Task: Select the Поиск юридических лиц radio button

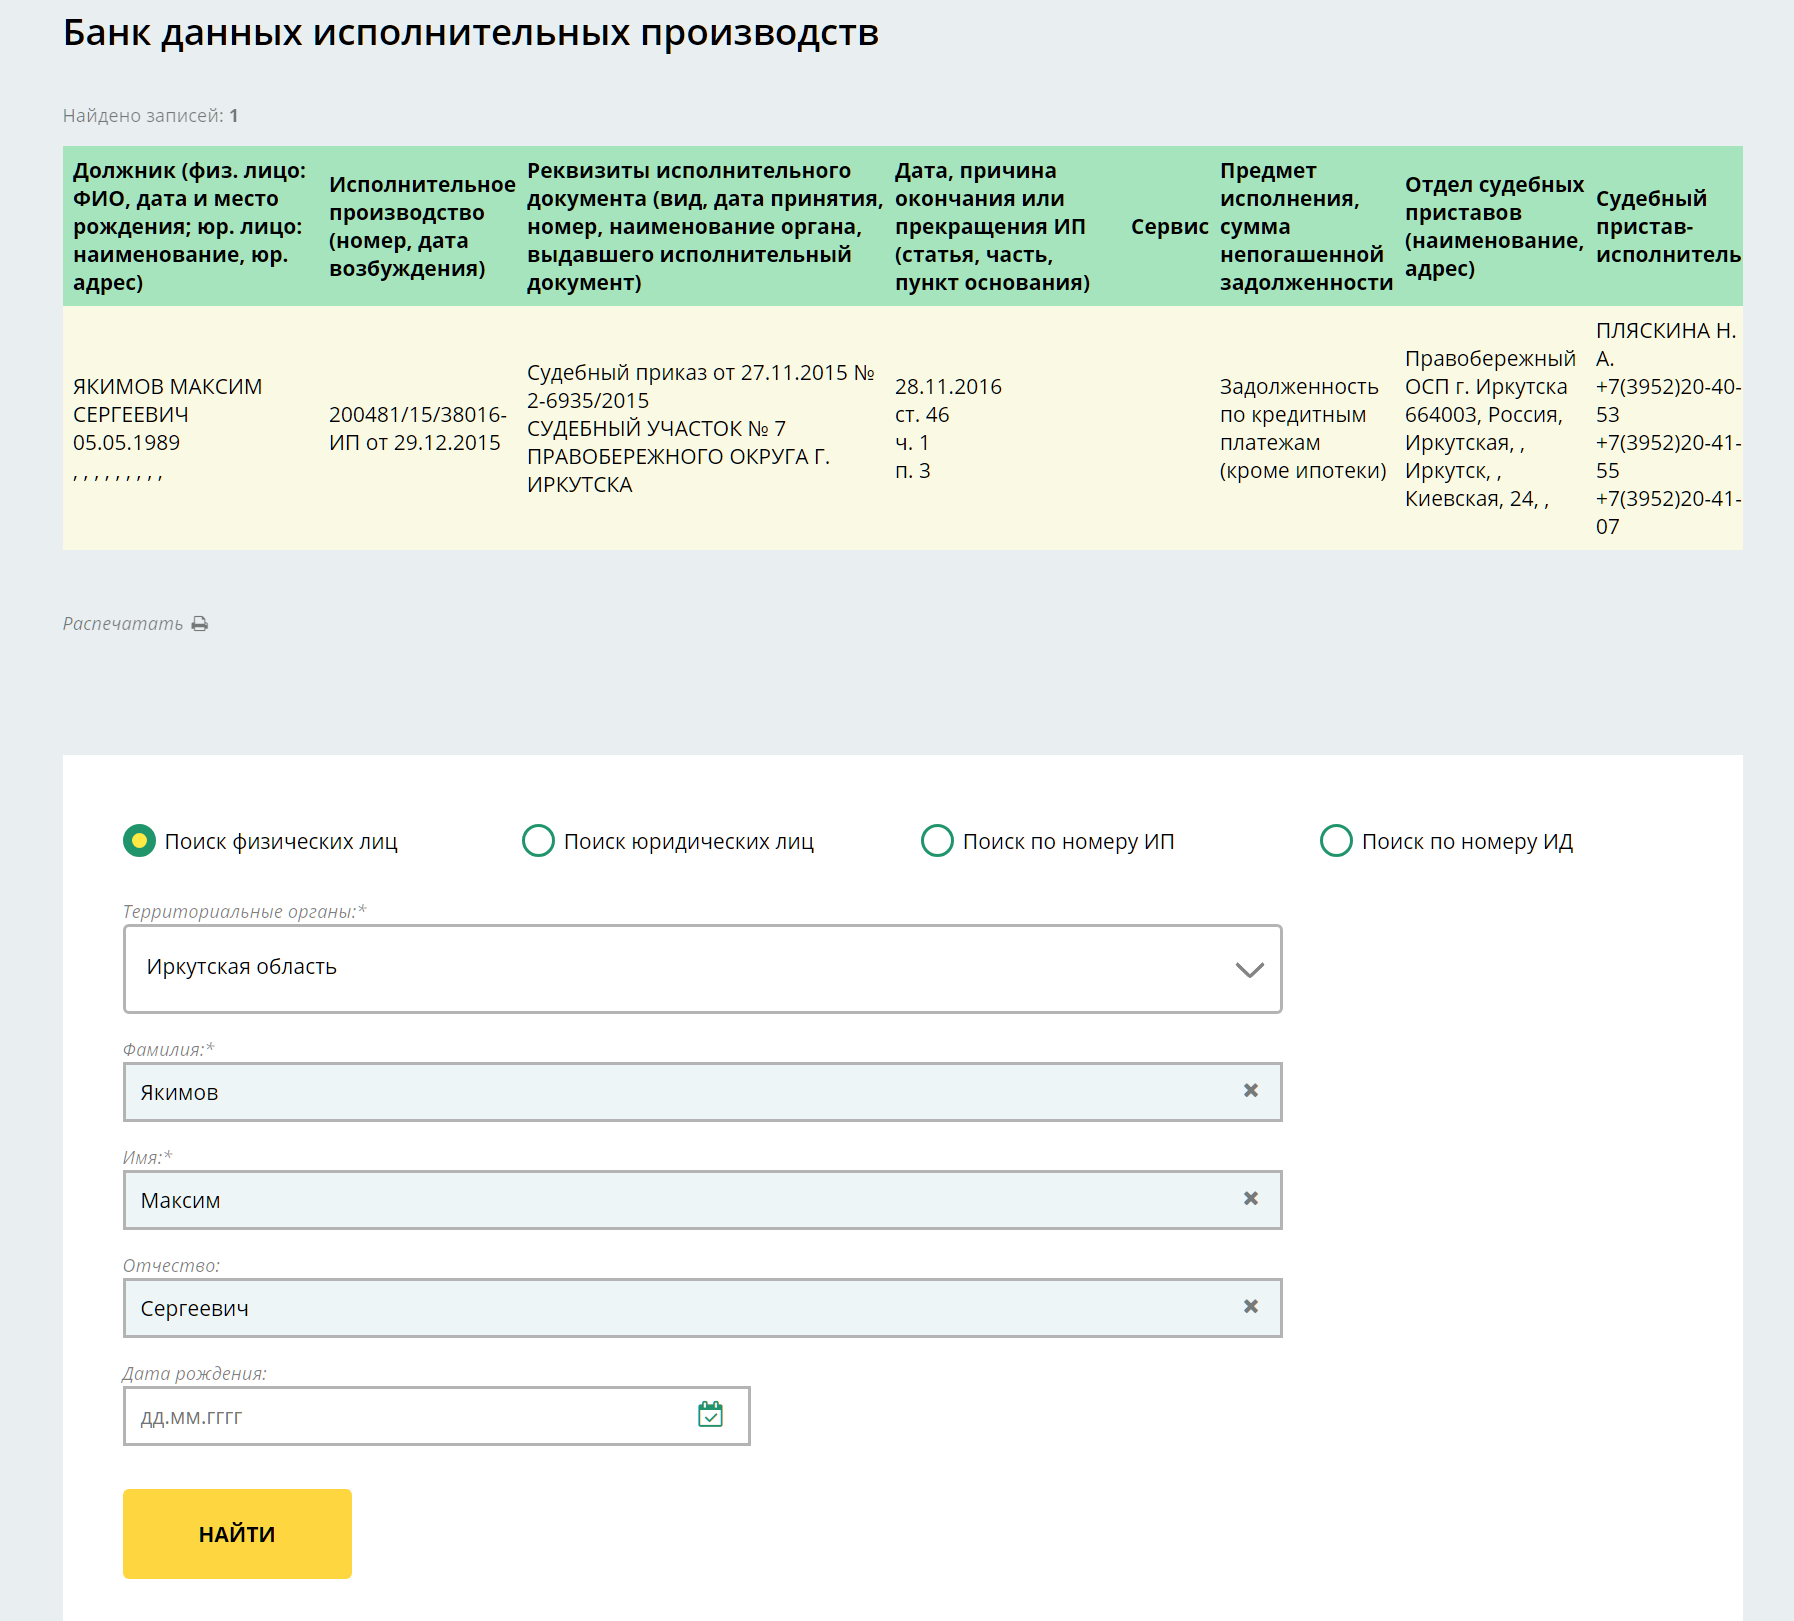Action: pyautogui.click(x=538, y=841)
